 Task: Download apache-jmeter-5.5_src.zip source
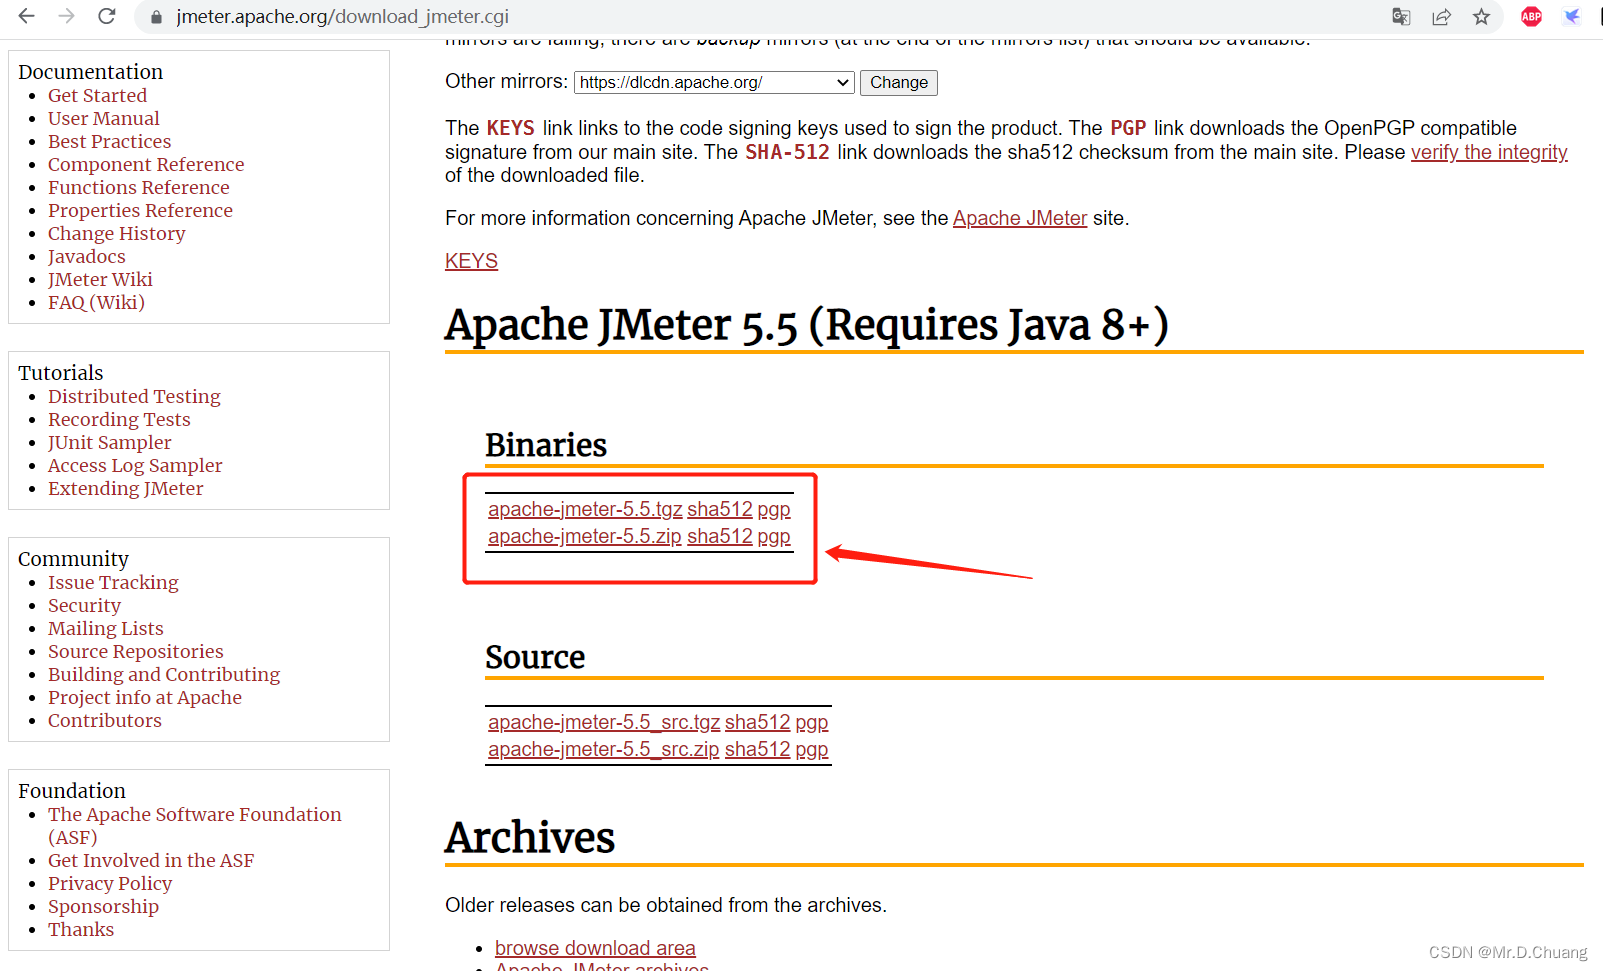pyautogui.click(x=603, y=749)
